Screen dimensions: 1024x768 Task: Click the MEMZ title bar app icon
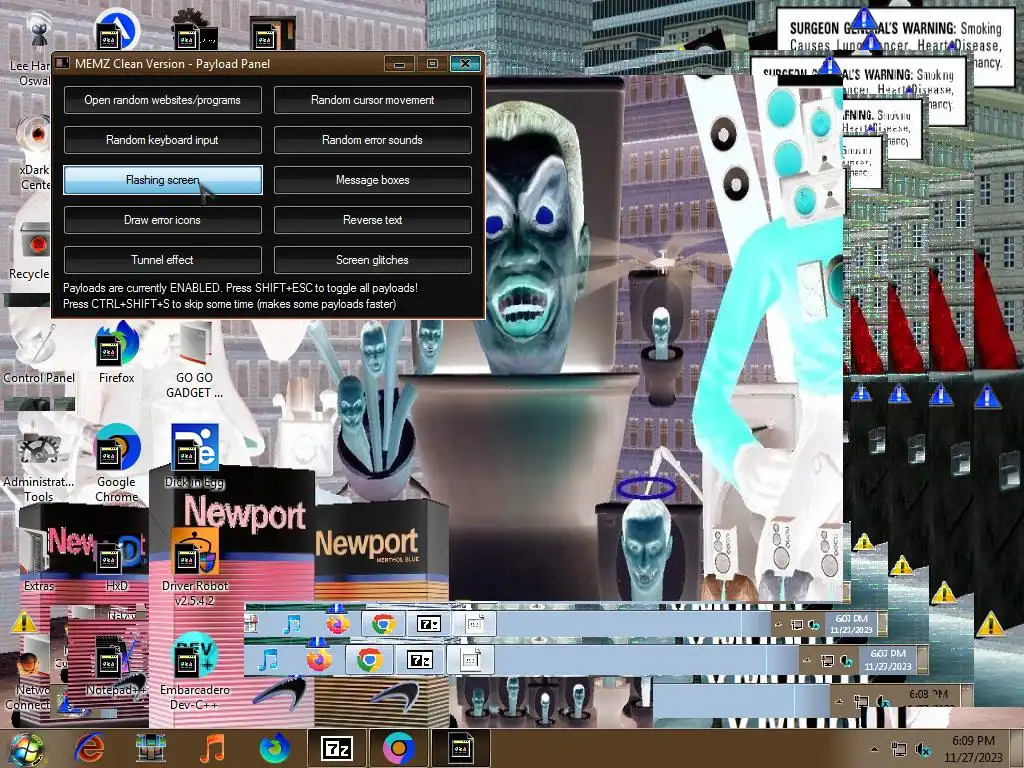(x=63, y=63)
